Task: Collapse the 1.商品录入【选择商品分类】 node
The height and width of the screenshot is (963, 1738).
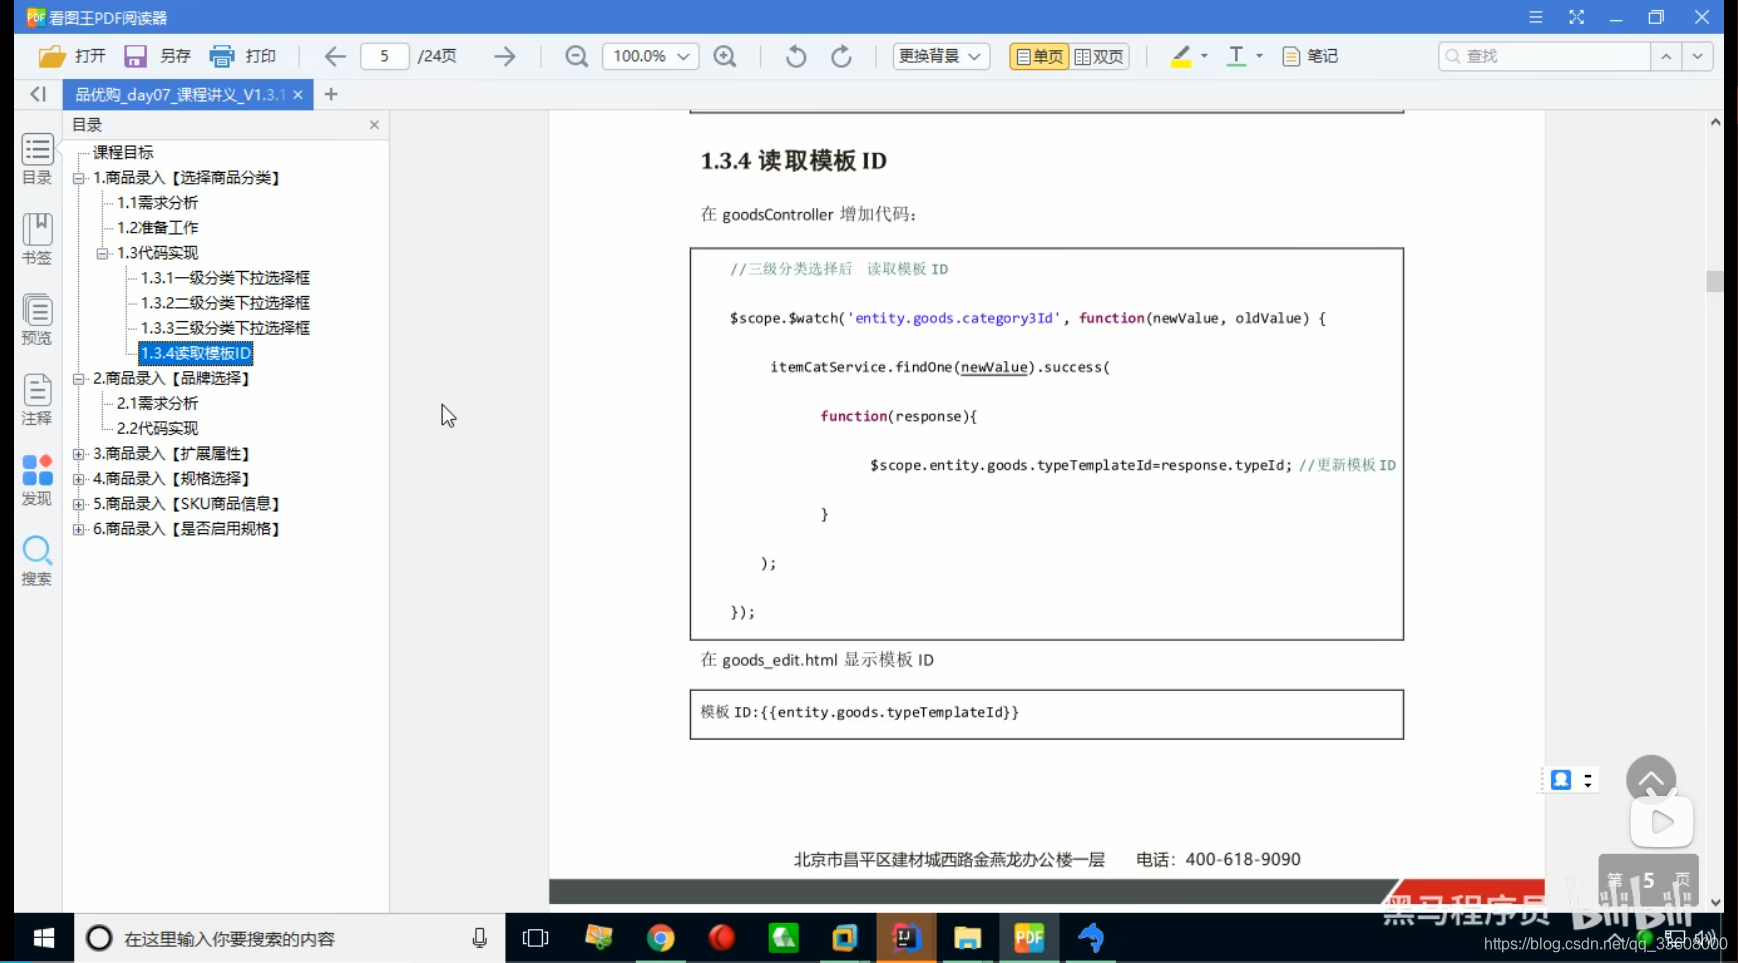Action: [x=78, y=178]
